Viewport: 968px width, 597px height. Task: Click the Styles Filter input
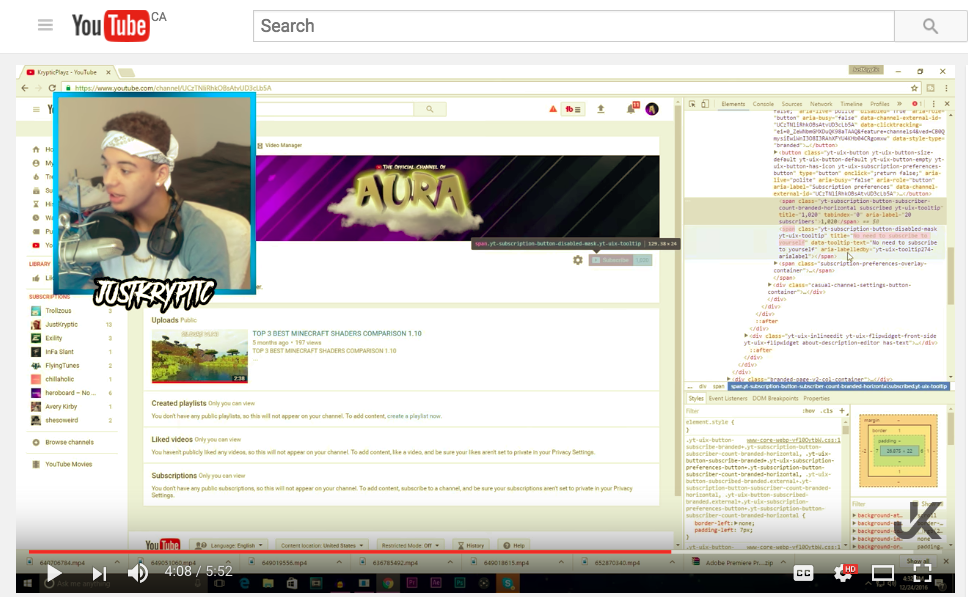[741, 411]
